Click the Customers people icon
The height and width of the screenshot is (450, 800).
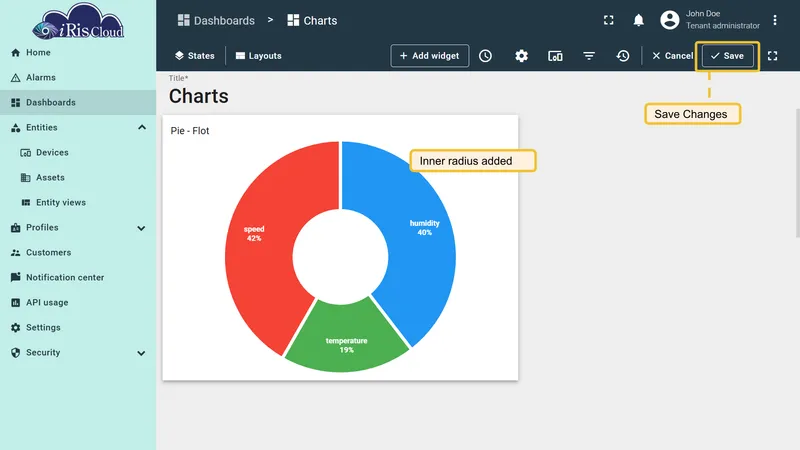15,253
